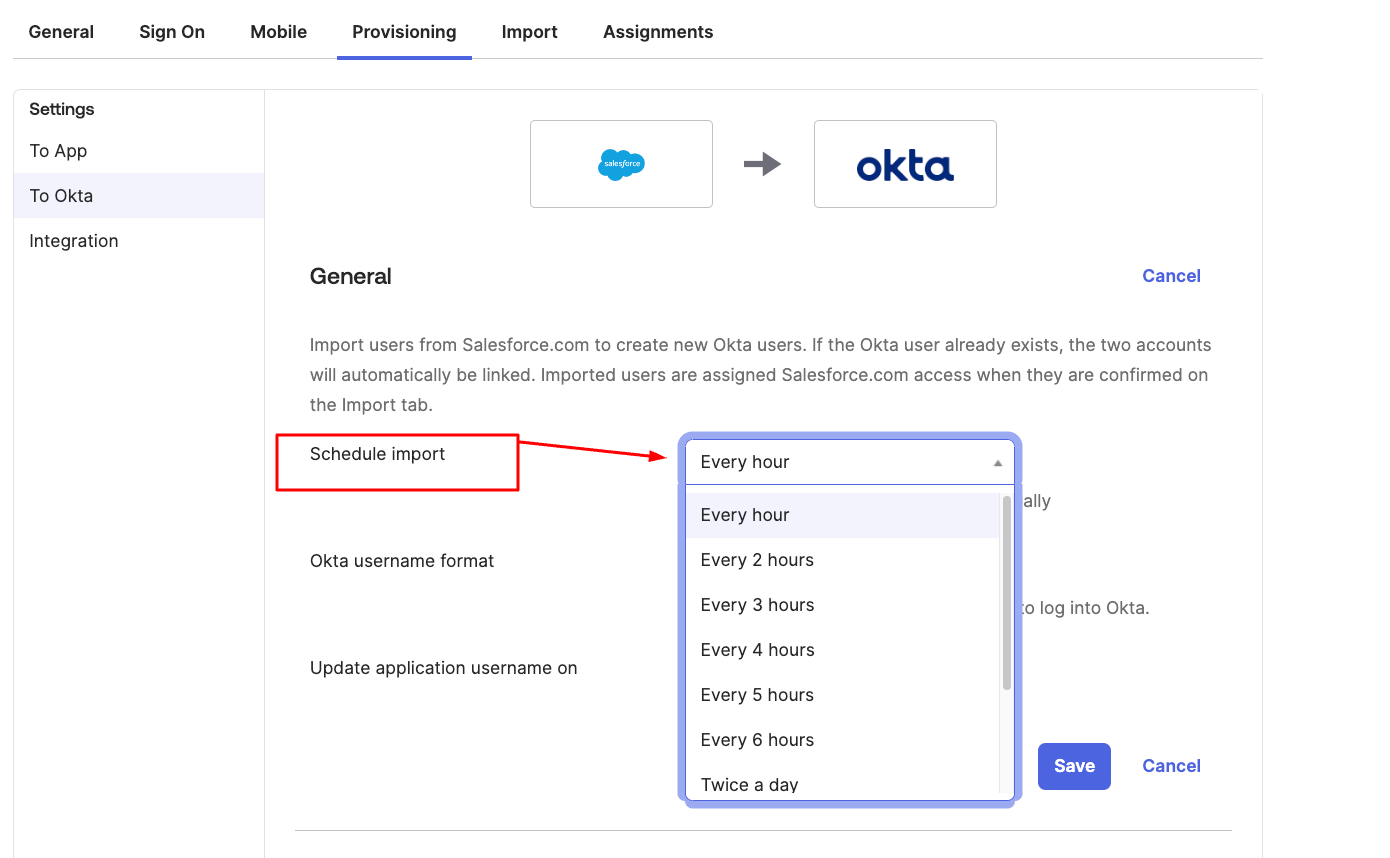Click the Schedule import label
The height and width of the screenshot is (858, 1390).
click(377, 454)
